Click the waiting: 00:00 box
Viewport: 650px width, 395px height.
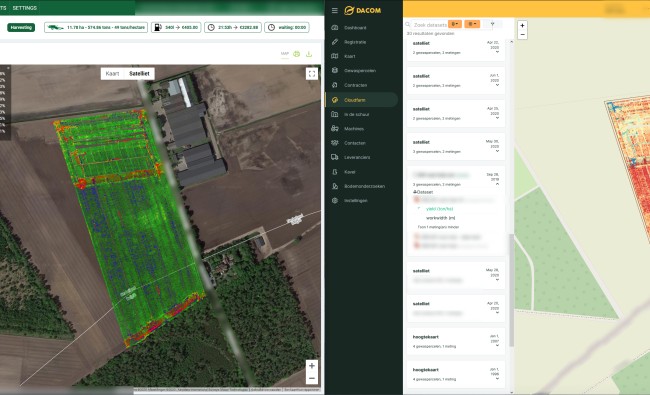[x=287, y=27]
